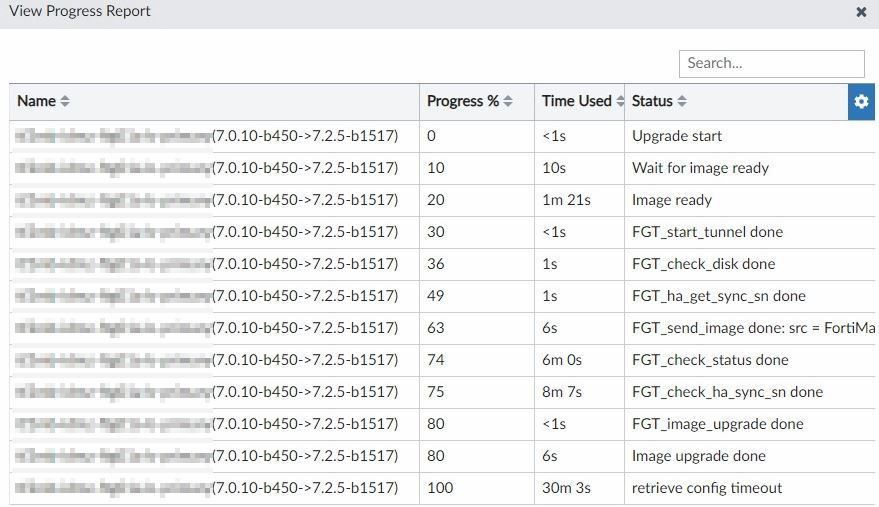Select the Upgrade start row

click(677, 136)
